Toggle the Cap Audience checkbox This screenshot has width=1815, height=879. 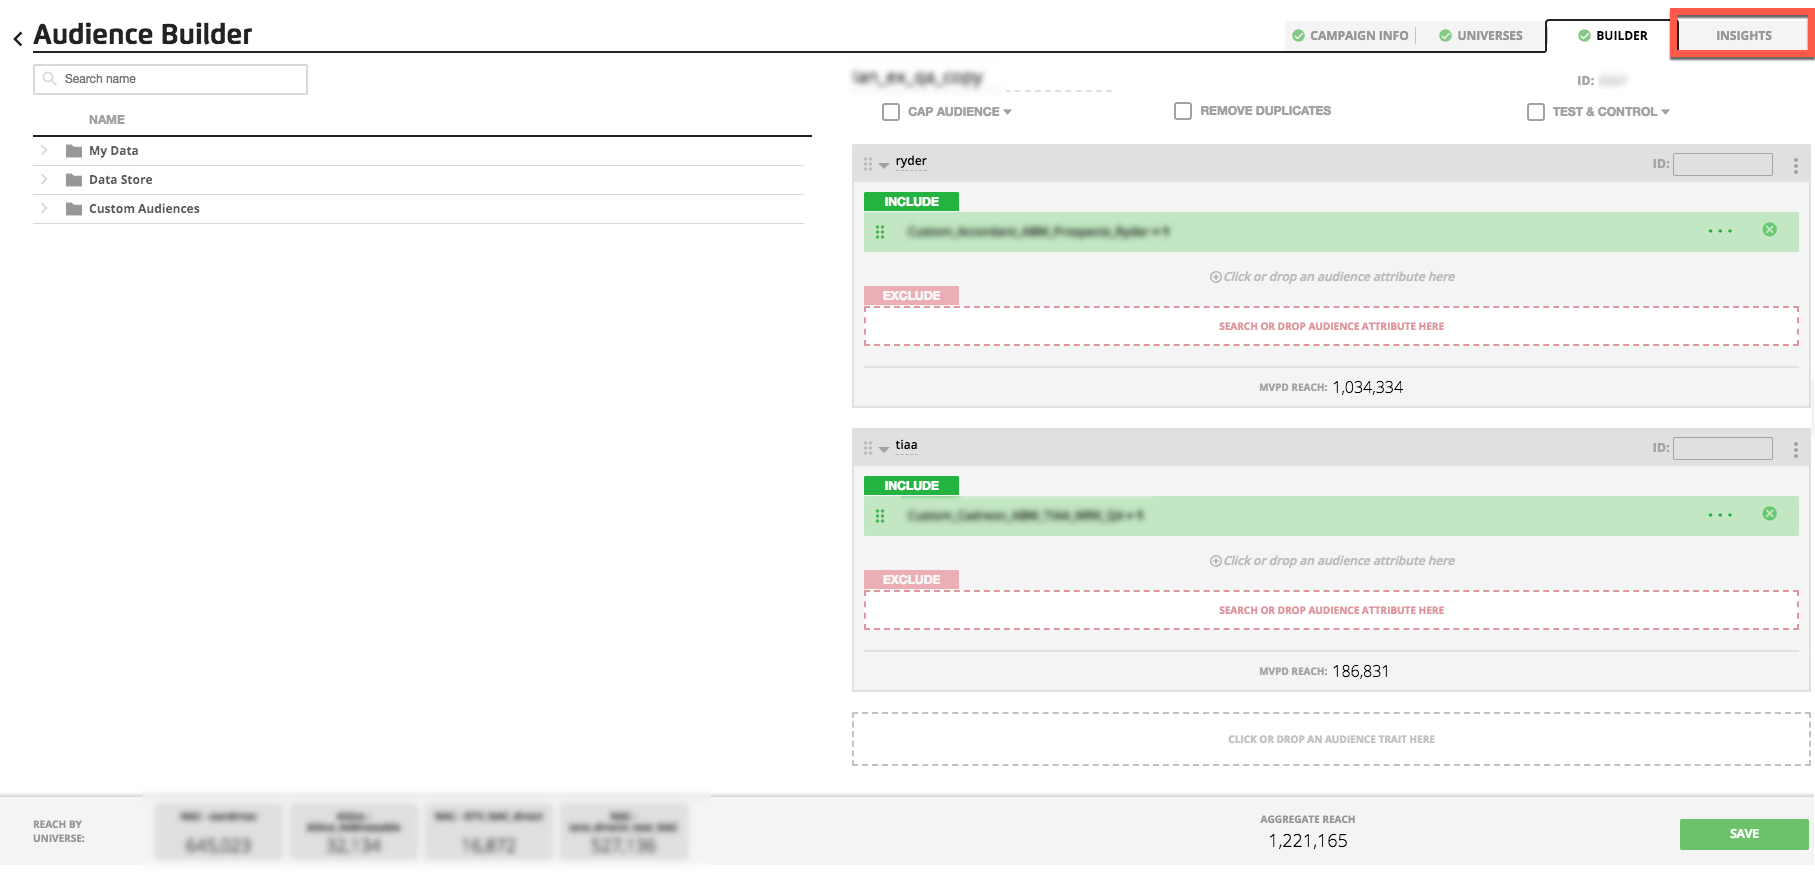point(891,112)
